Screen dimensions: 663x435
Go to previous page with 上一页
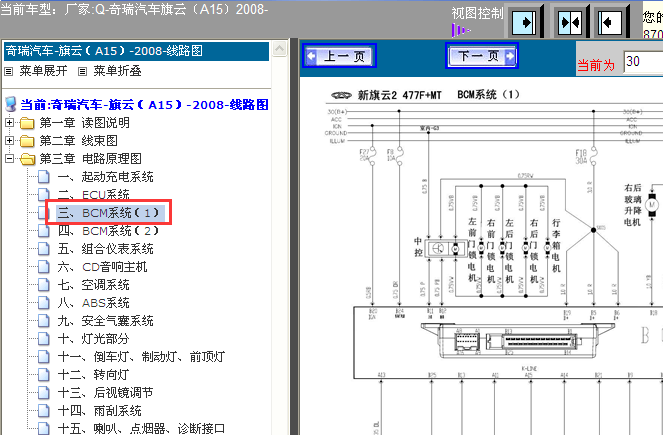340,56
